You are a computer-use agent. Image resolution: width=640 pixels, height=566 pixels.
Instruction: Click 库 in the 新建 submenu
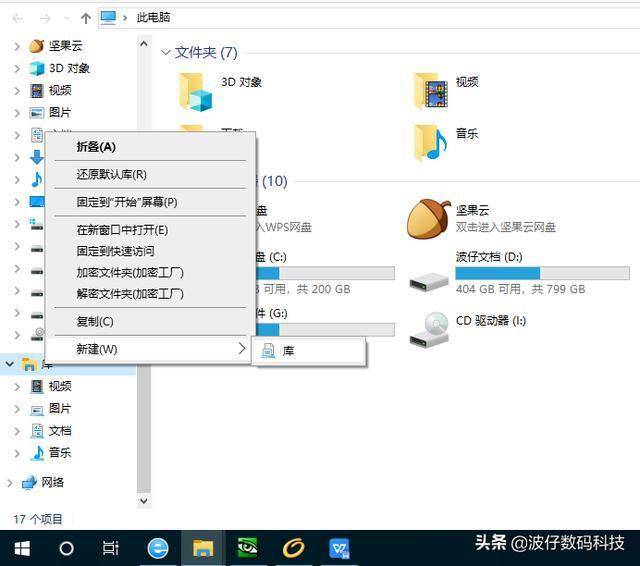(x=309, y=351)
